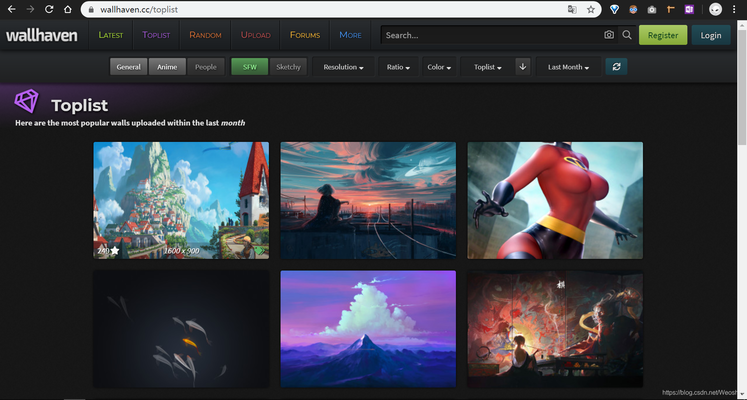Bookmark this page with star icon
The image size is (747, 400).
[591, 9]
